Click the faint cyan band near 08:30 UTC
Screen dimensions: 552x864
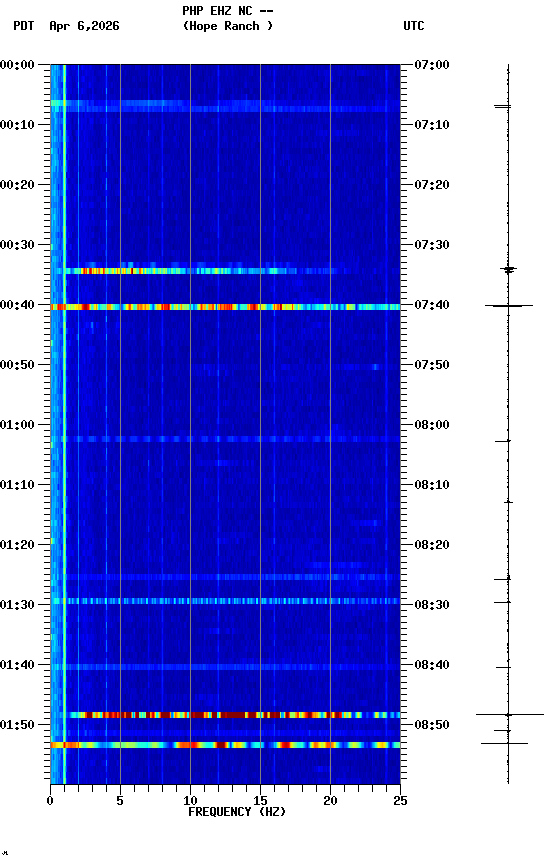point(225,602)
